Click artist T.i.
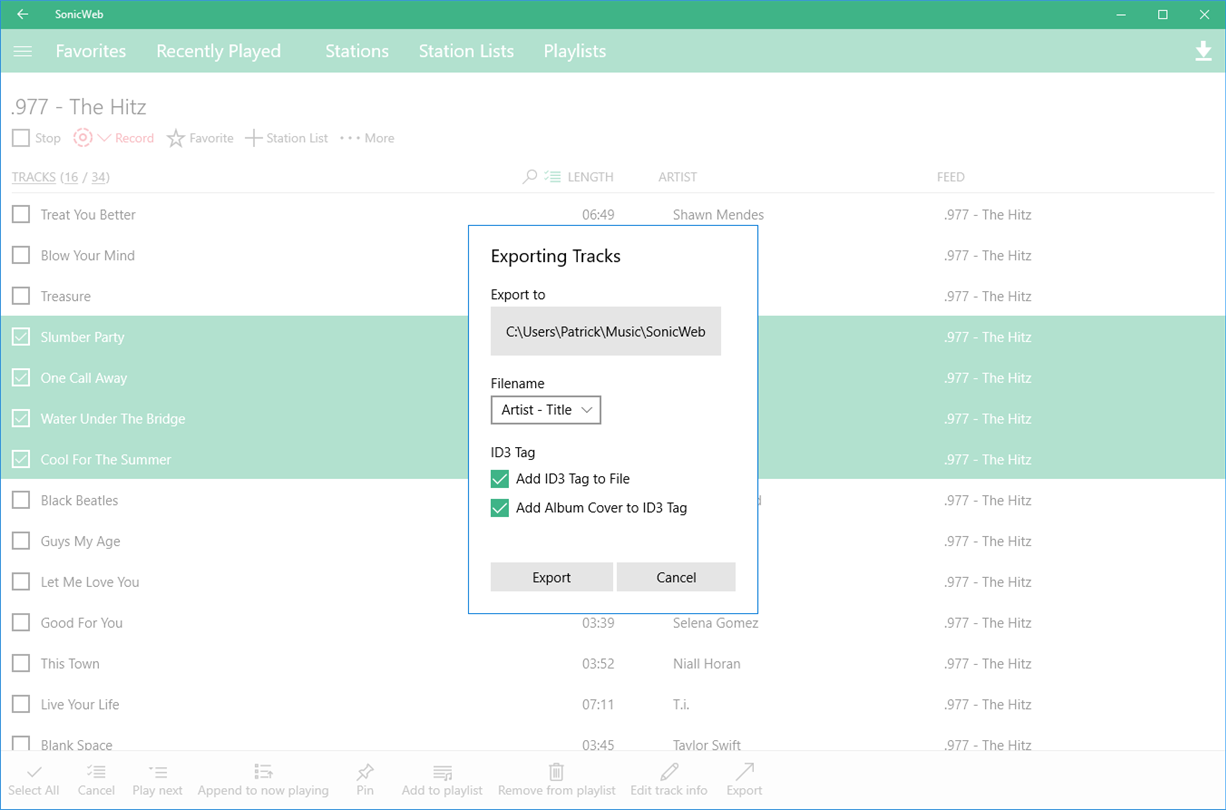The width and height of the screenshot is (1226, 810). pyautogui.click(x=682, y=705)
